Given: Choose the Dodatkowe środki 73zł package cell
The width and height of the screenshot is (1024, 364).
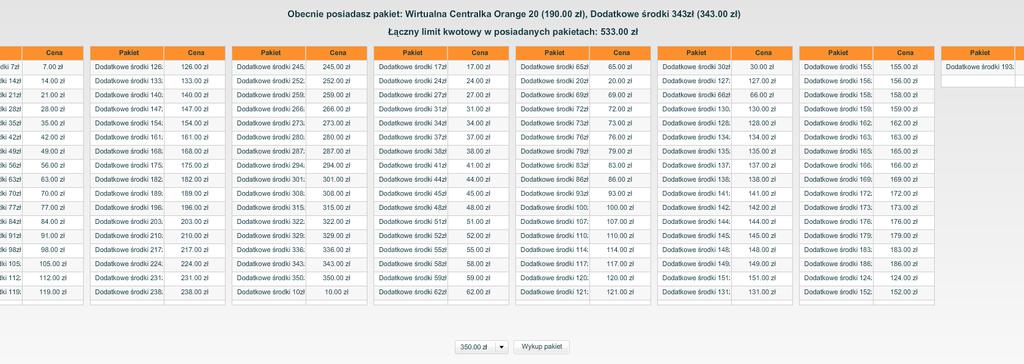Looking at the screenshot, I should click(x=552, y=123).
